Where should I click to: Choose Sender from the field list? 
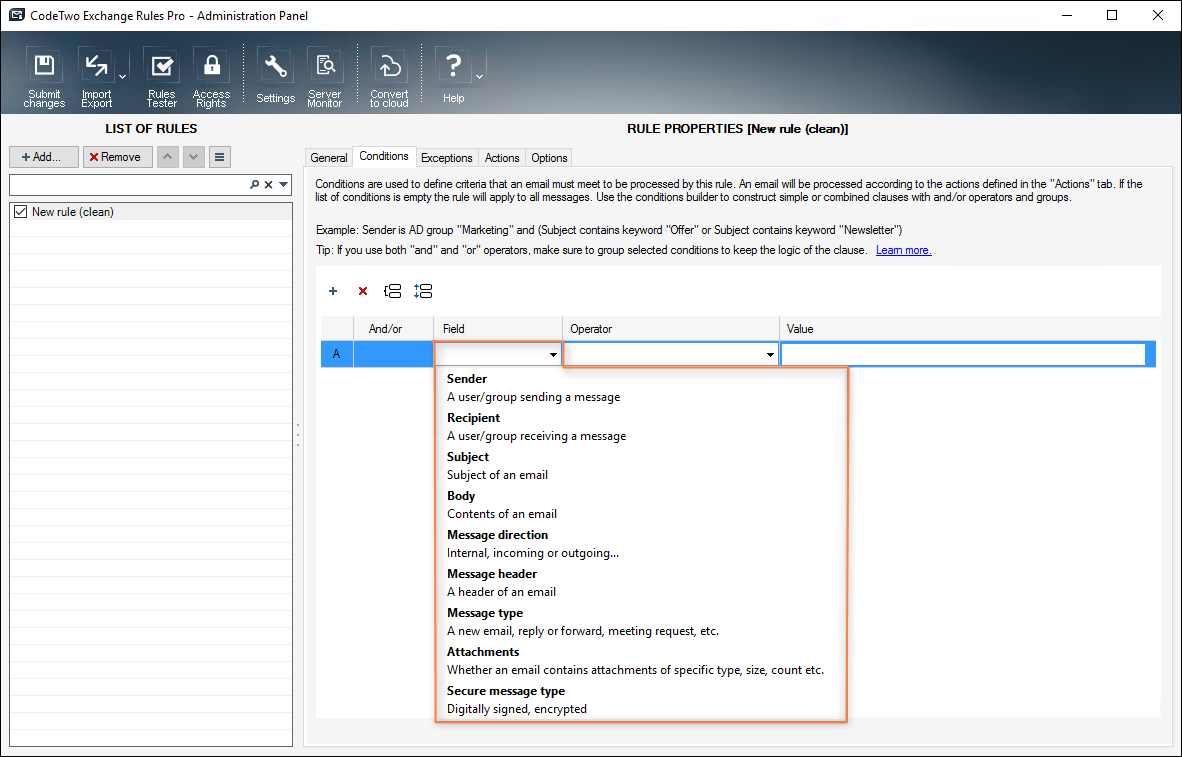tap(641, 388)
